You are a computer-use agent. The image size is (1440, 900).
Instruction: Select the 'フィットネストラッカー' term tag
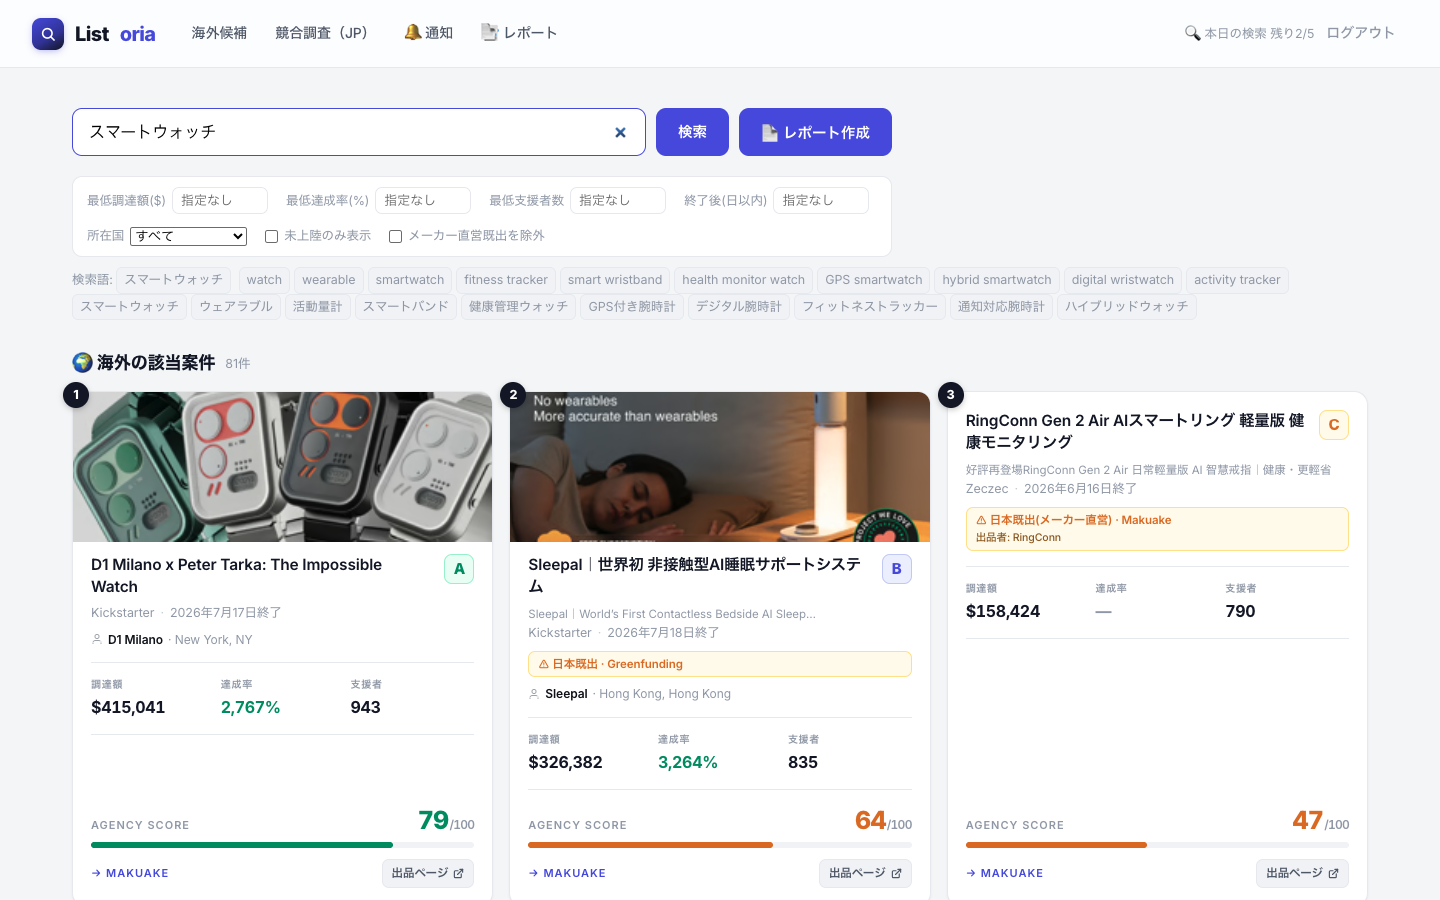click(870, 307)
